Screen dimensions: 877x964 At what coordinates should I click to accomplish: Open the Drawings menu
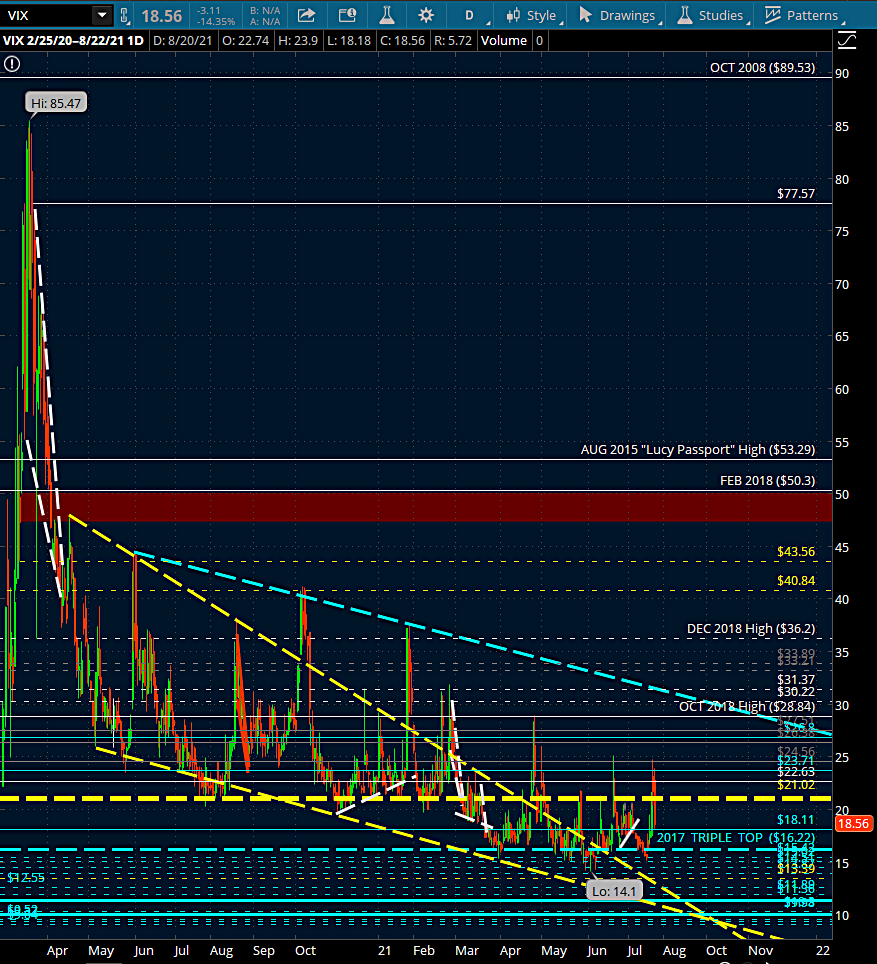click(x=617, y=15)
